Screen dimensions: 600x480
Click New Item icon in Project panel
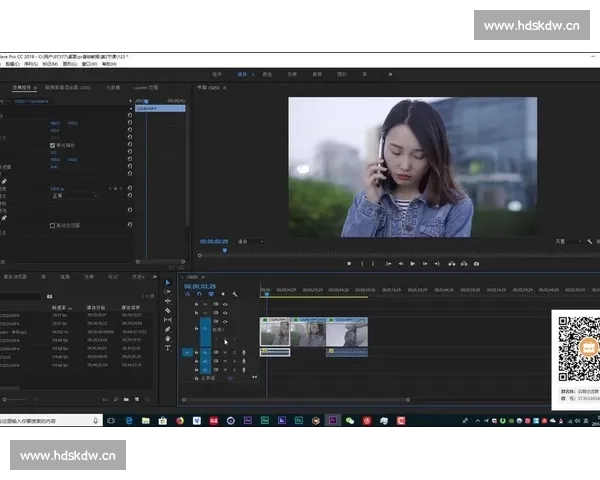coord(137,400)
